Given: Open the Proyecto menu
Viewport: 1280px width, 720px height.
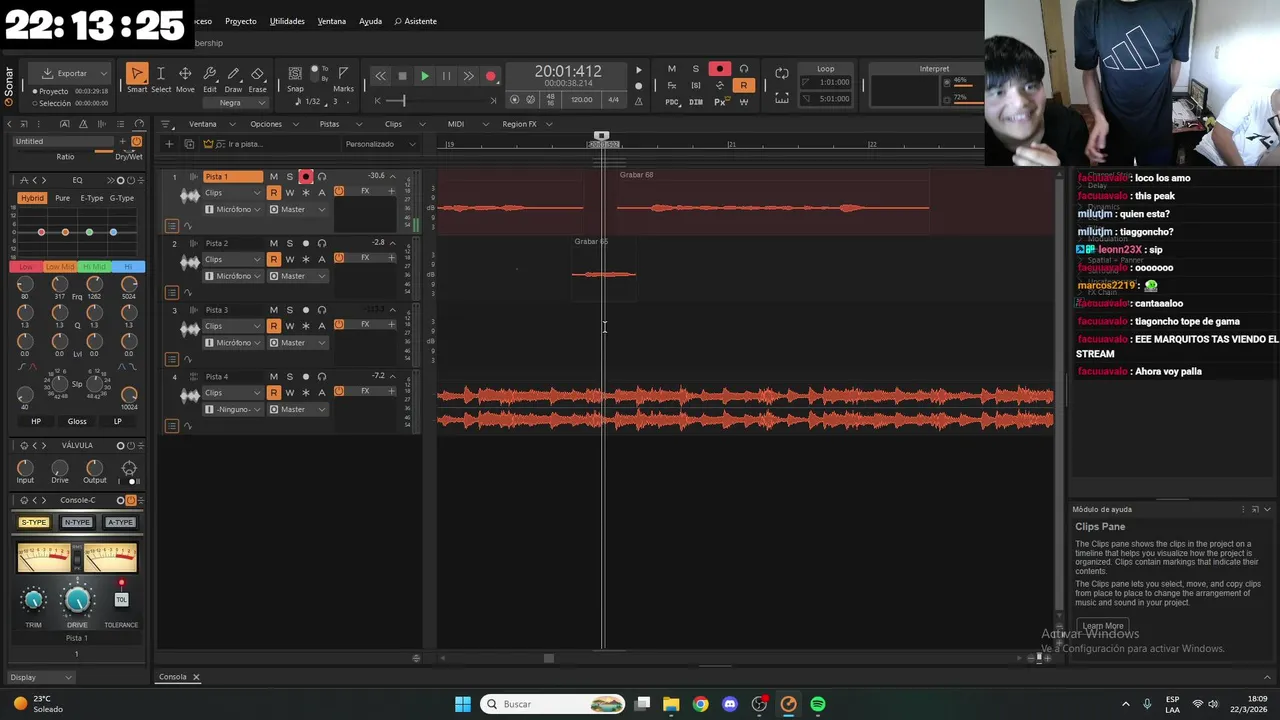Looking at the screenshot, I should tap(240, 21).
